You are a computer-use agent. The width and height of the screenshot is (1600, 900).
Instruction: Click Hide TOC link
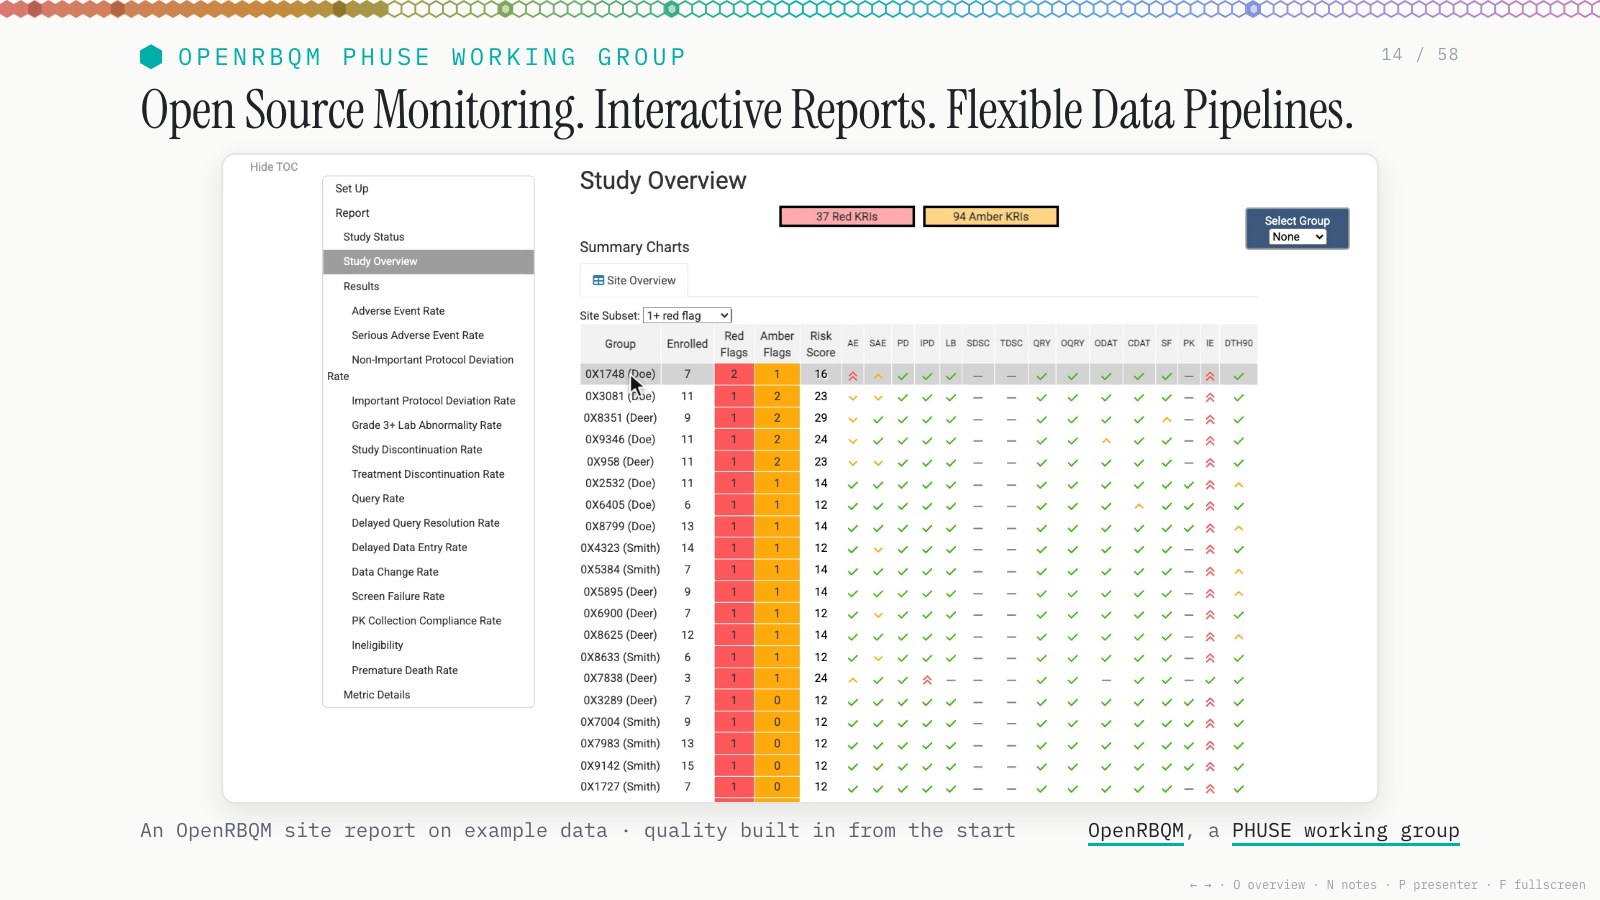click(x=274, y=167)
